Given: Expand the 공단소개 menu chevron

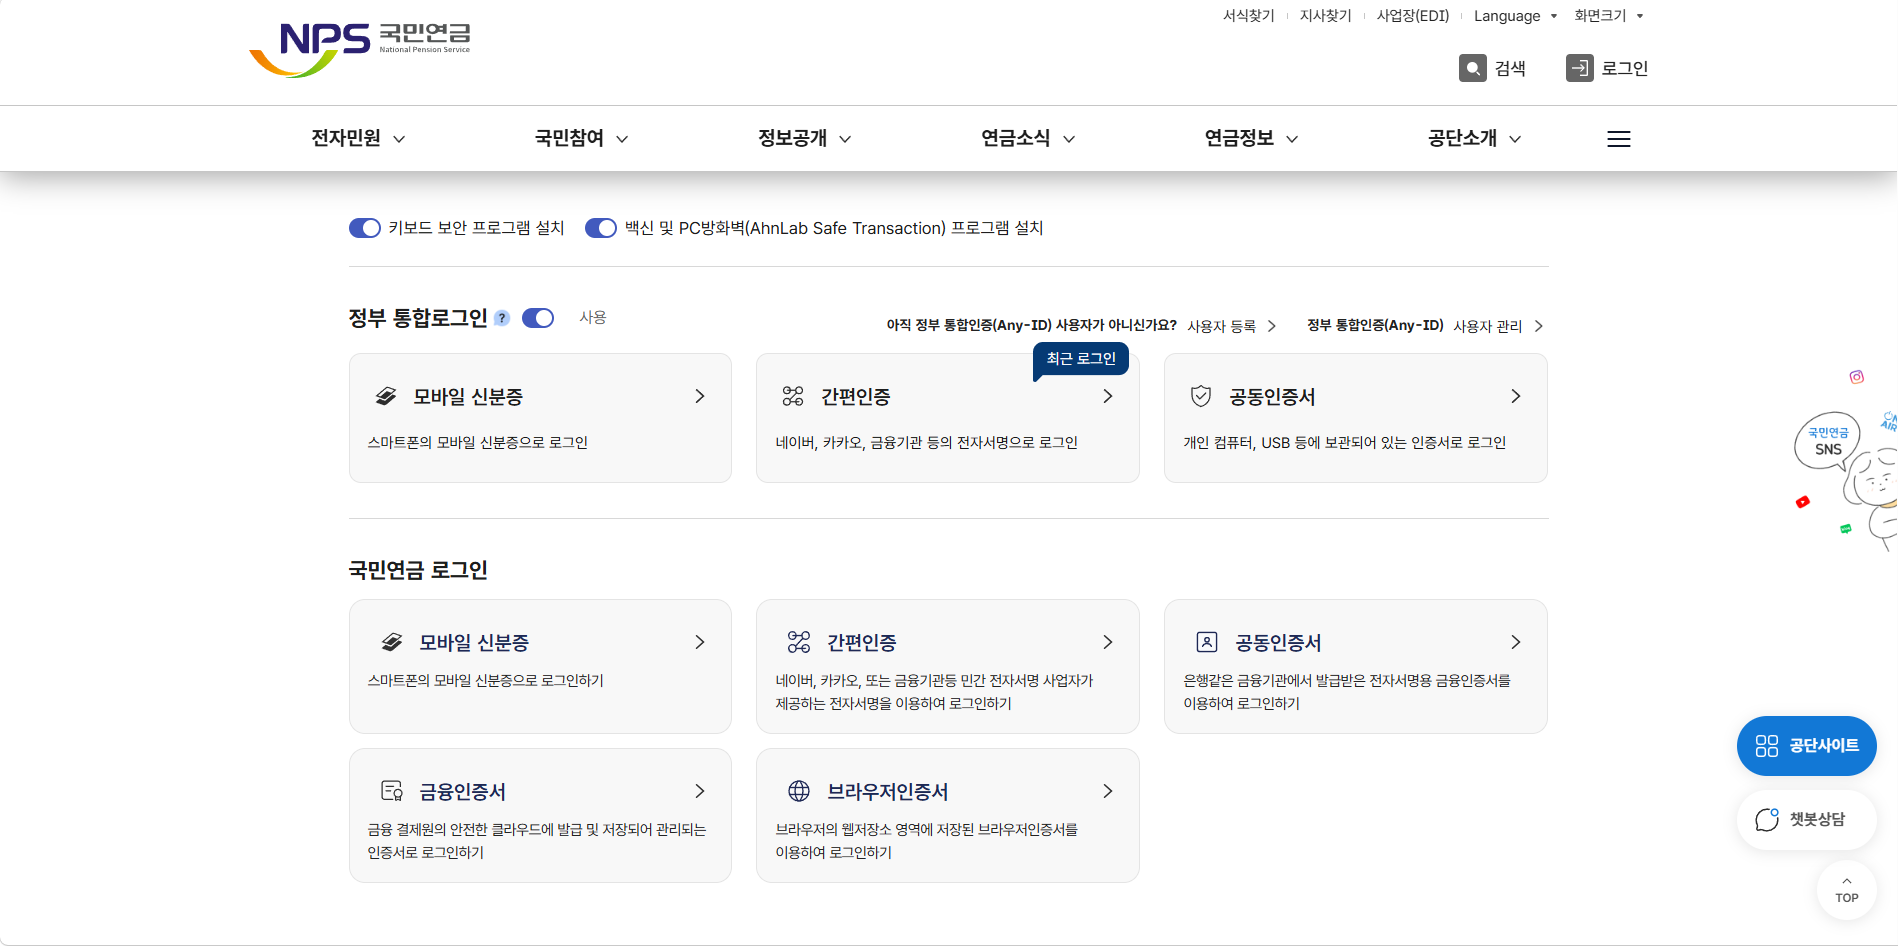Looking at the screenshot, I should (1515, 139).
